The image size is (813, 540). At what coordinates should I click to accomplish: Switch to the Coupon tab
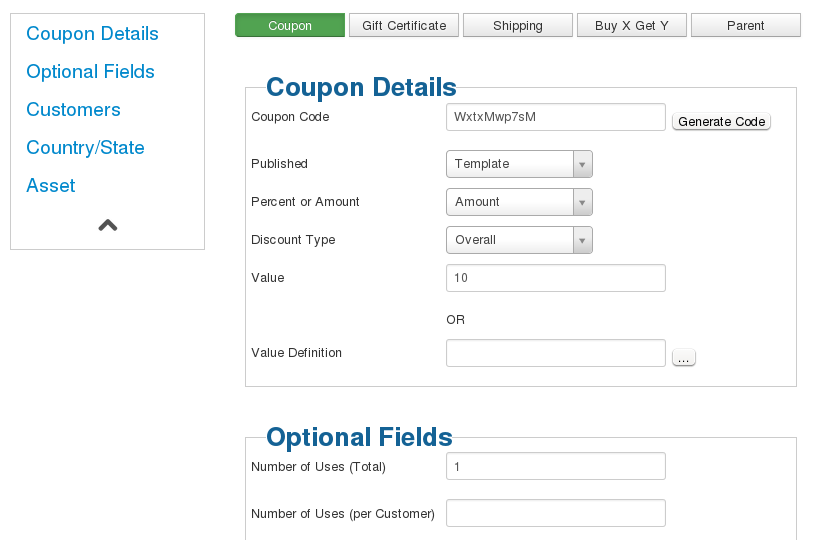click(290, 25)
